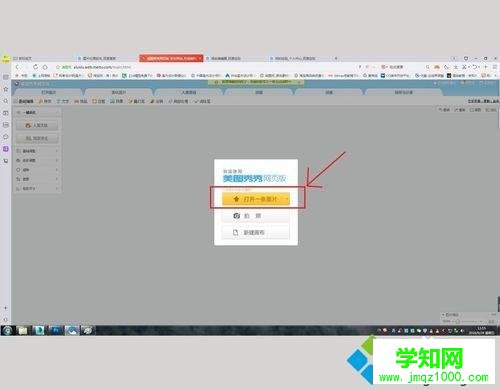Viewport: 500px width, 389px height.
Task: Click the star favorites icon in browser sidebar
Action: click(6, 89)
